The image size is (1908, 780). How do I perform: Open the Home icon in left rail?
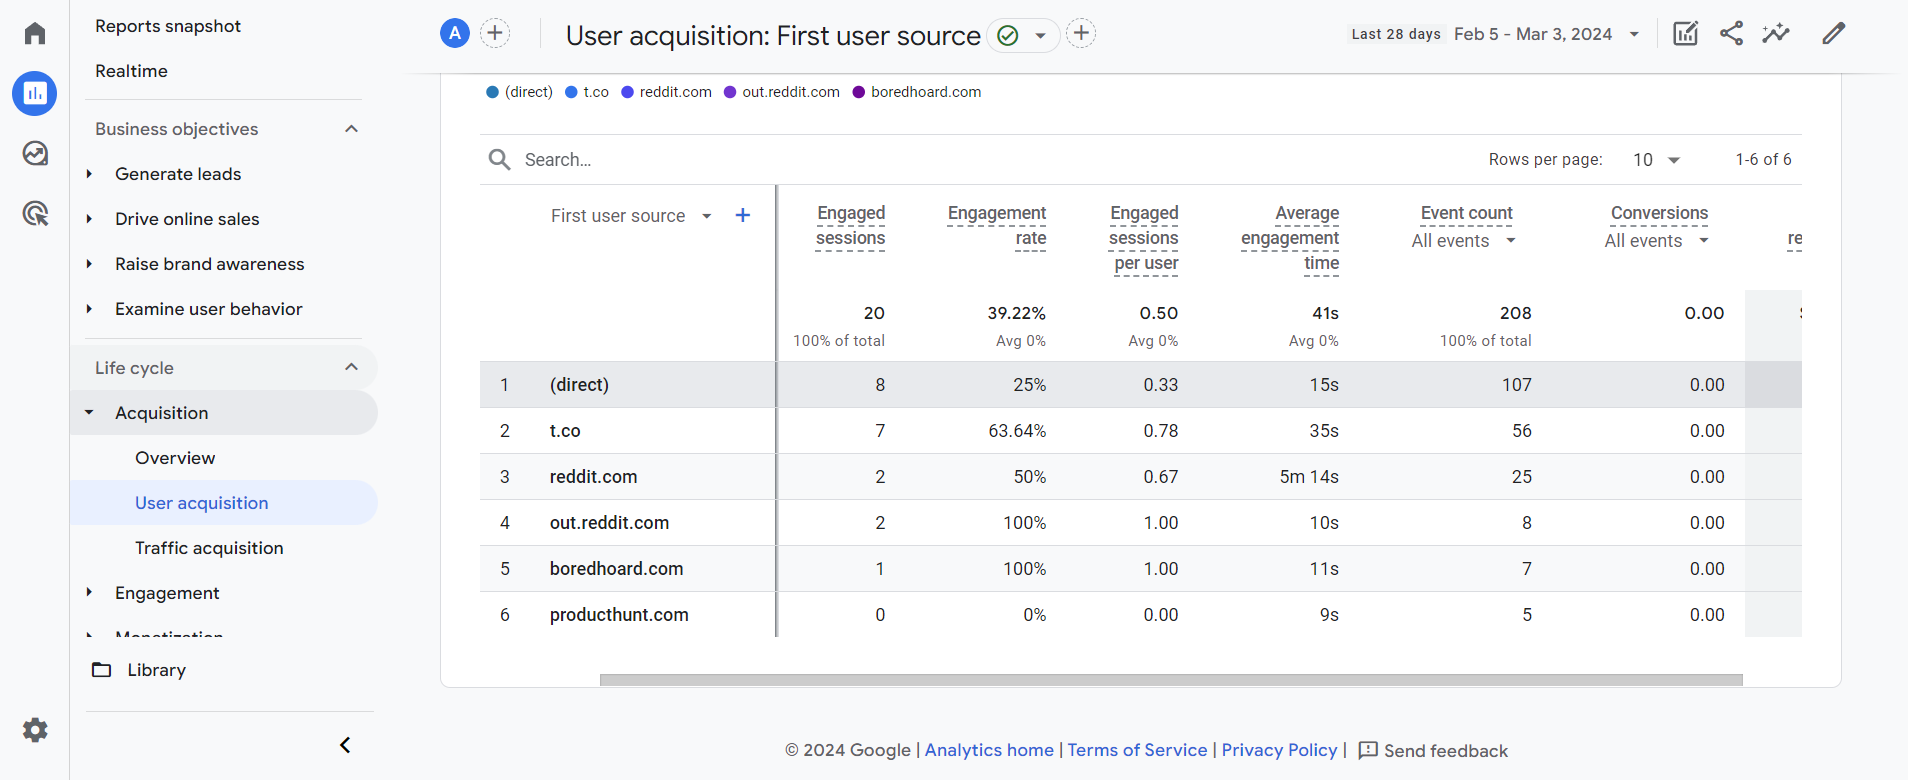35,33
